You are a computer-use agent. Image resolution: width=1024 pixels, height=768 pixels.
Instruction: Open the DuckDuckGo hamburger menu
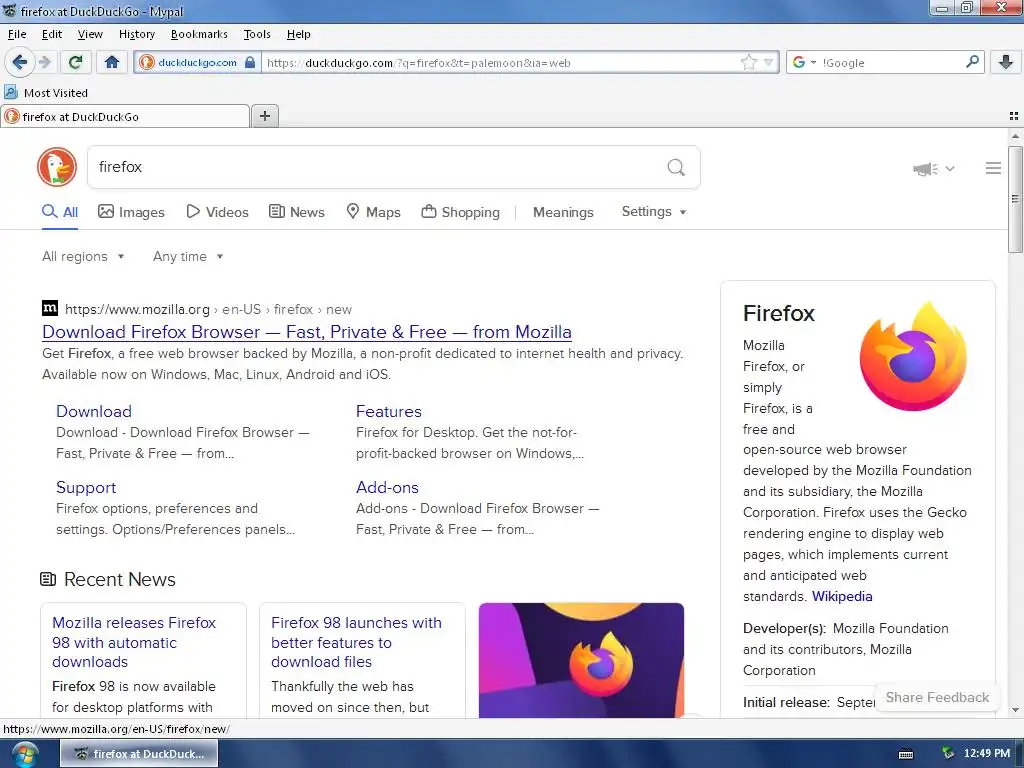(x=993, y=168)
